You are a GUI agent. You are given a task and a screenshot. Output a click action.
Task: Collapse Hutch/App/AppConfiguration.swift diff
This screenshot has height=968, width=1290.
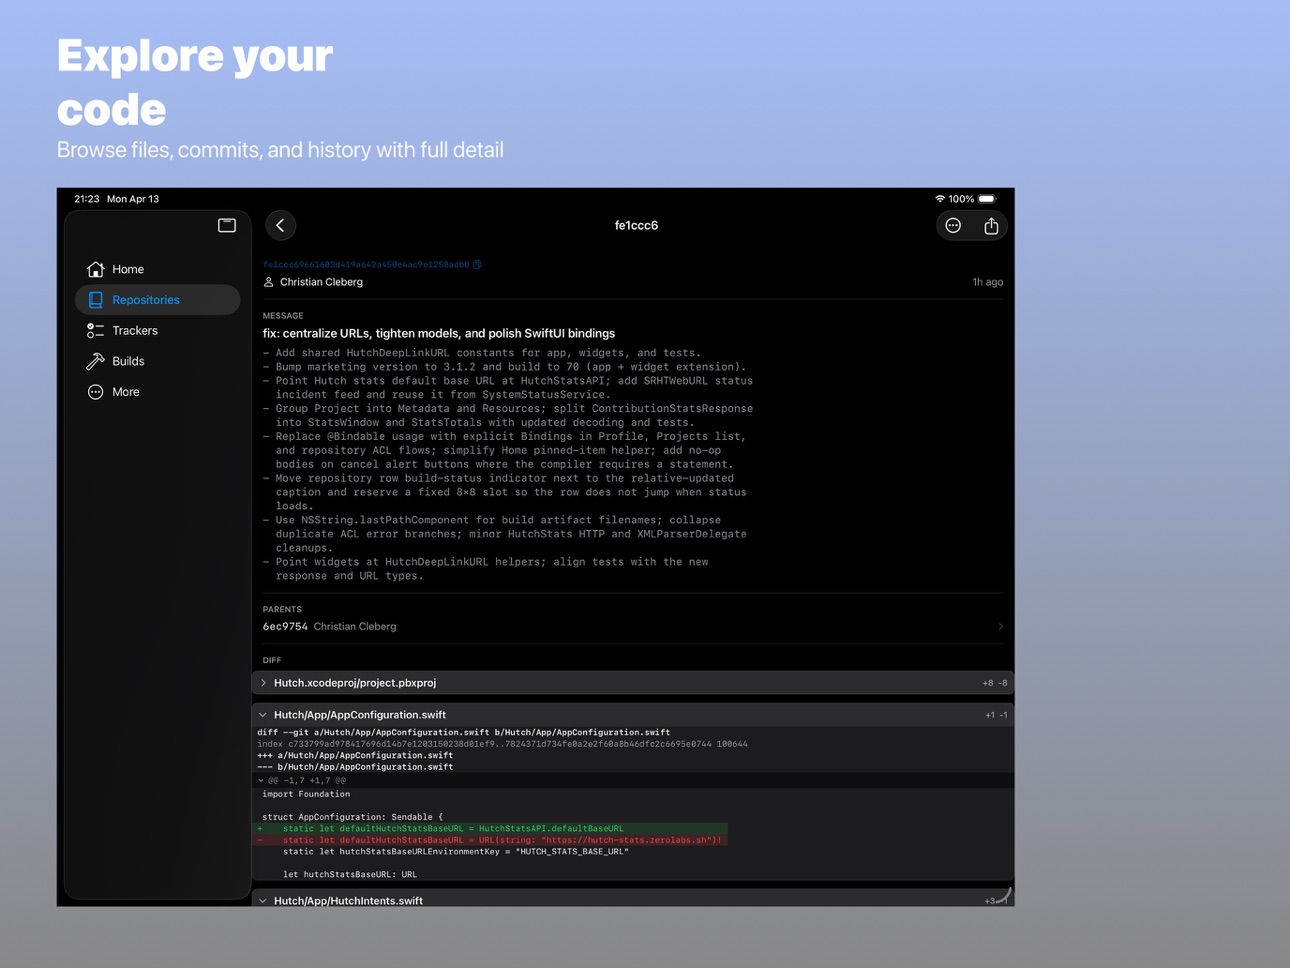coord(633,715)
